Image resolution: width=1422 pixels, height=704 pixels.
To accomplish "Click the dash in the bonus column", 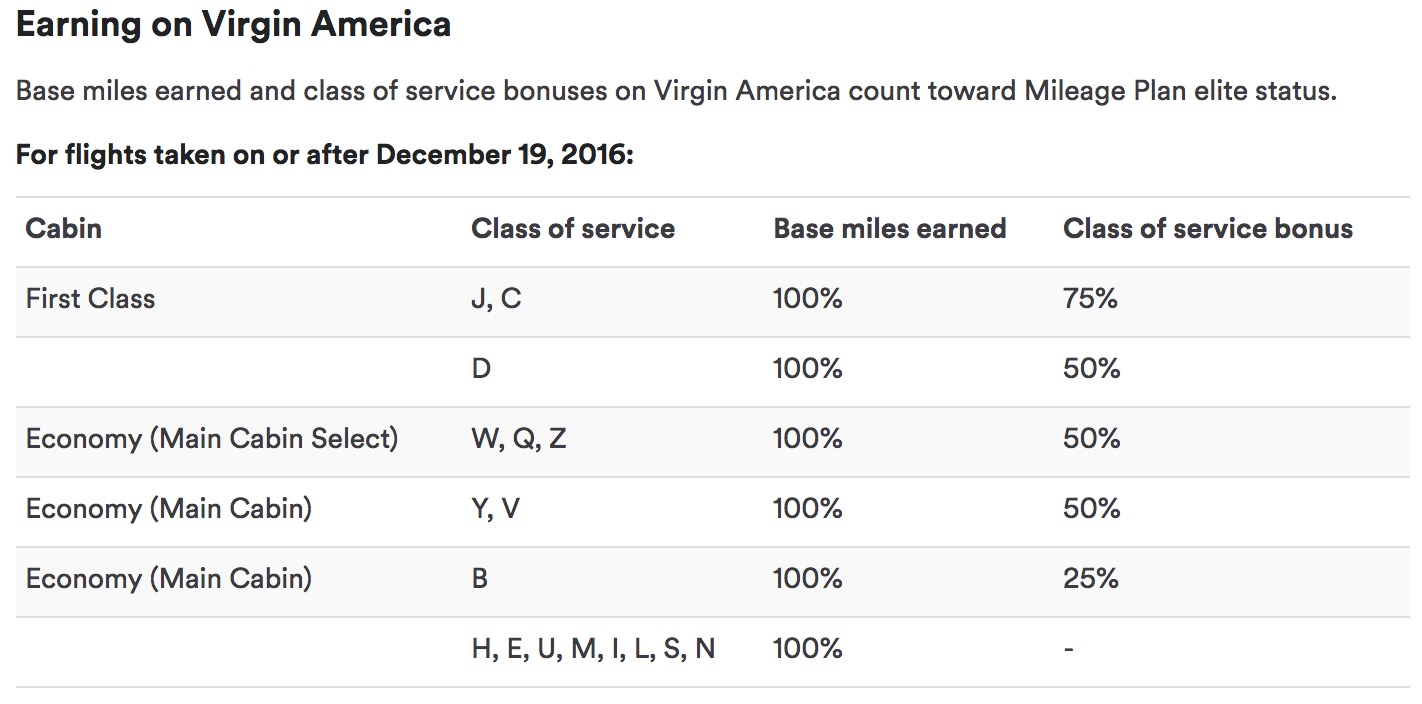I will (x=1069, y=649).
